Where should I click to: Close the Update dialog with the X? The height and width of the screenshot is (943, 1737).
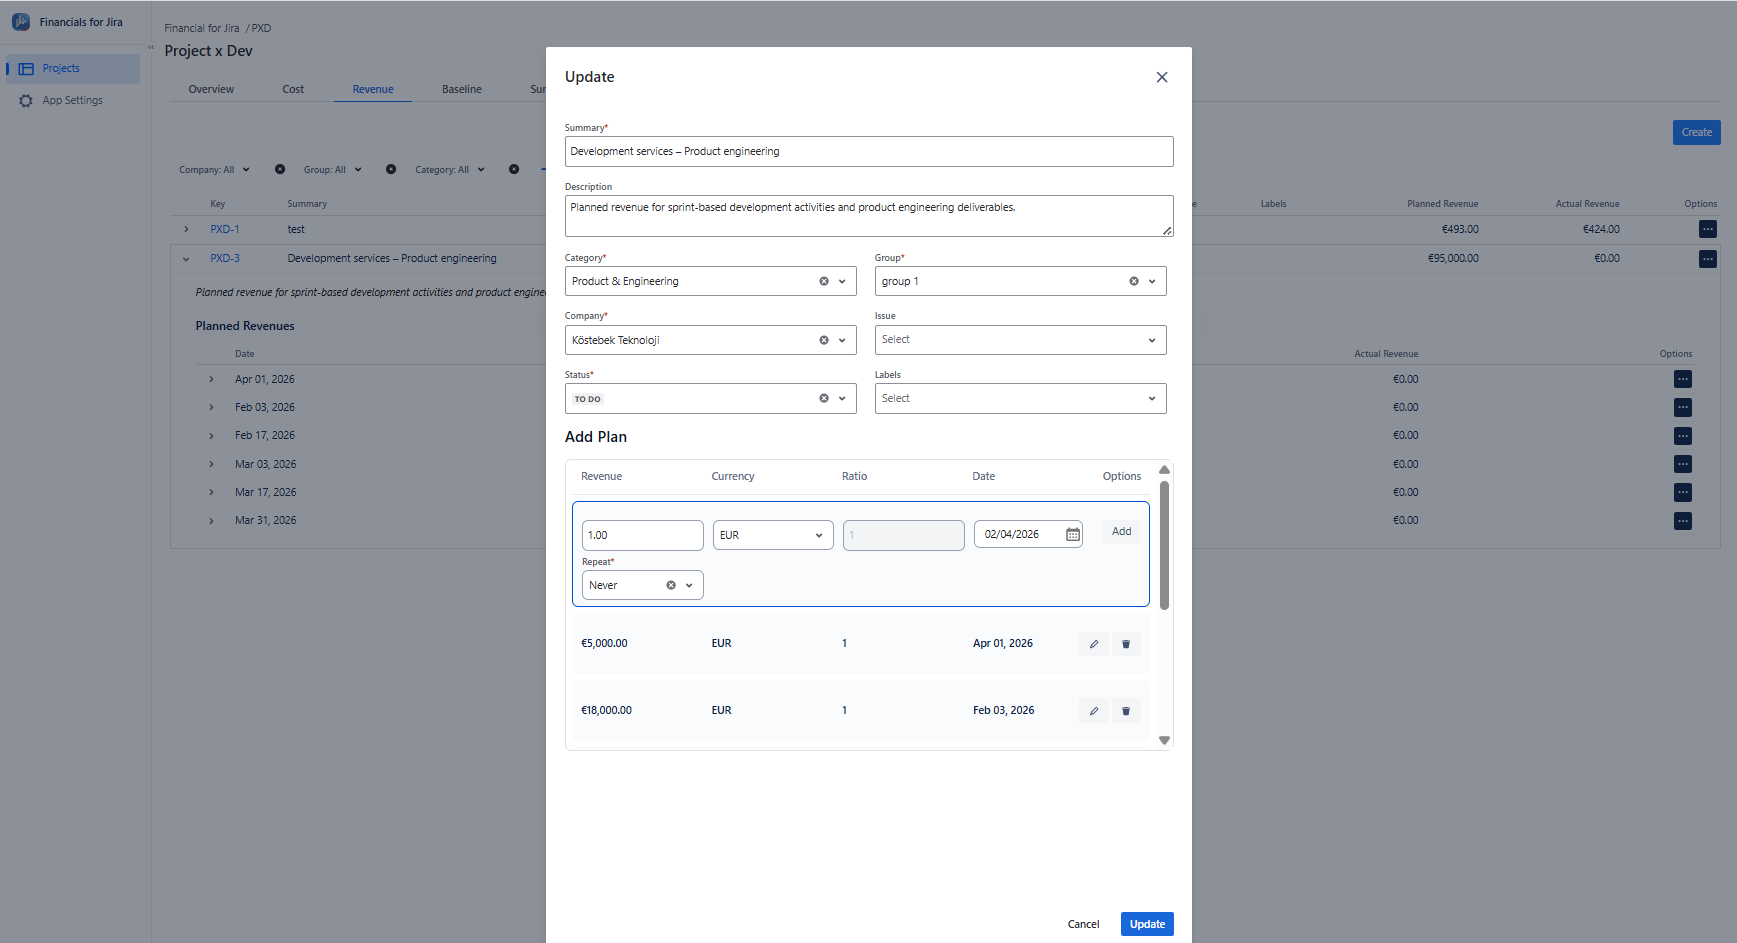tap(1162, 77)
